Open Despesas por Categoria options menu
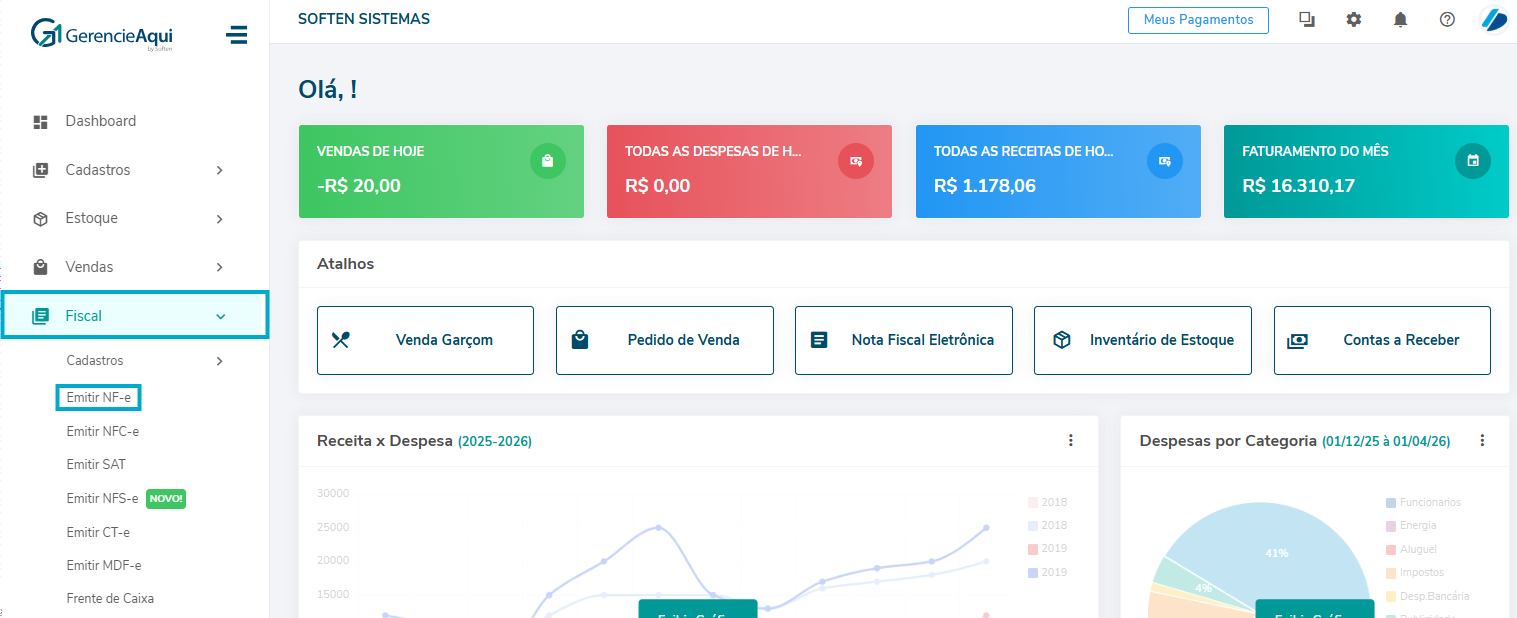The width and height of the screenshot is (1517, 618). pos(1482,441)
